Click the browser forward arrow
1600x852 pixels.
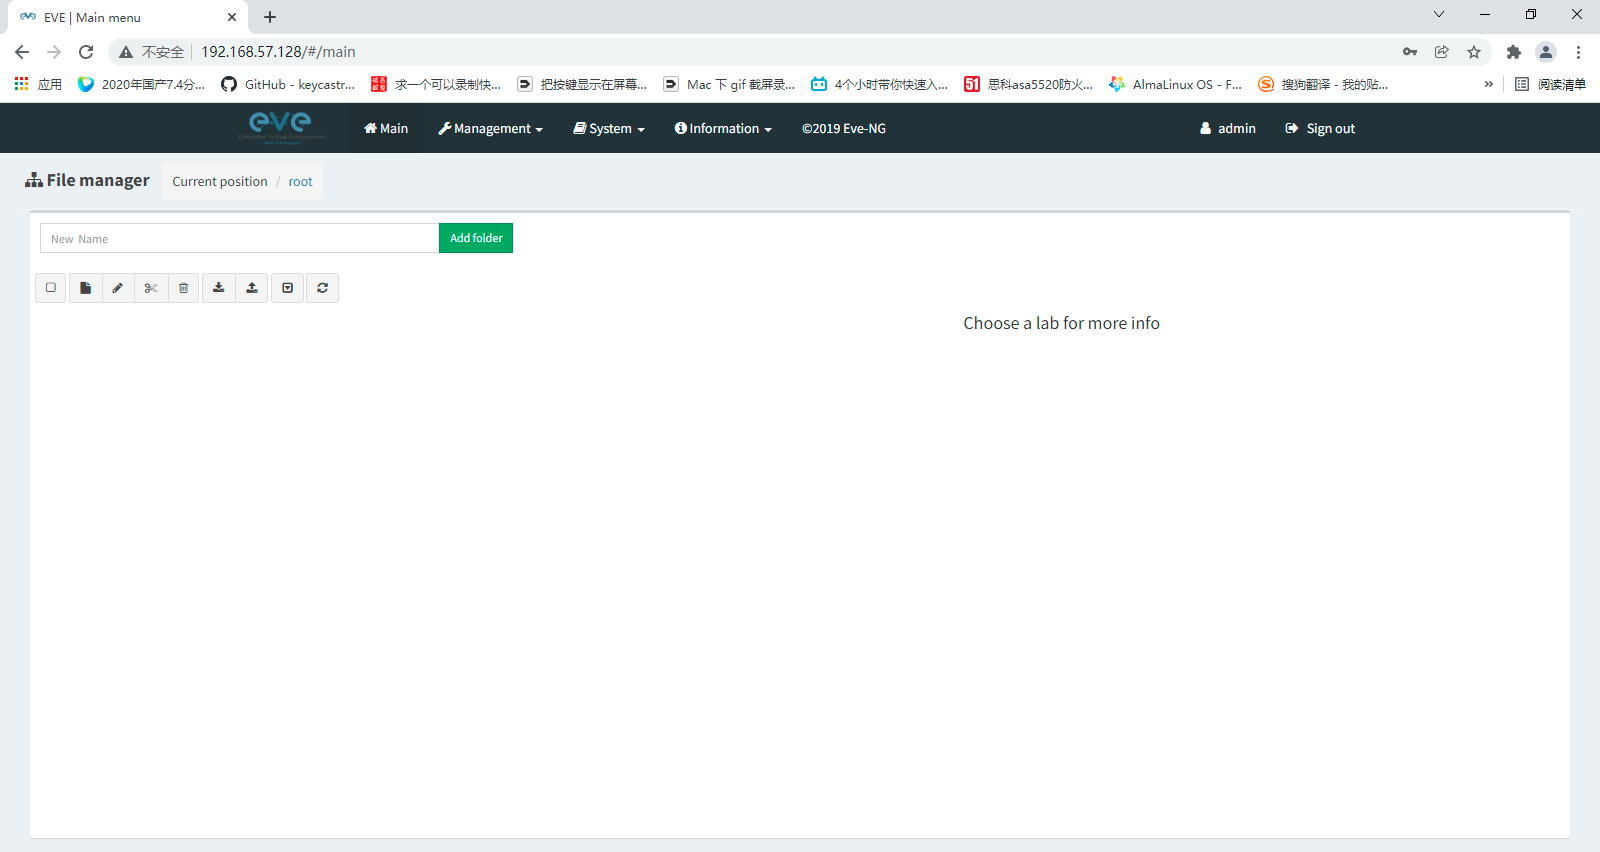click(x=54, y=52)
